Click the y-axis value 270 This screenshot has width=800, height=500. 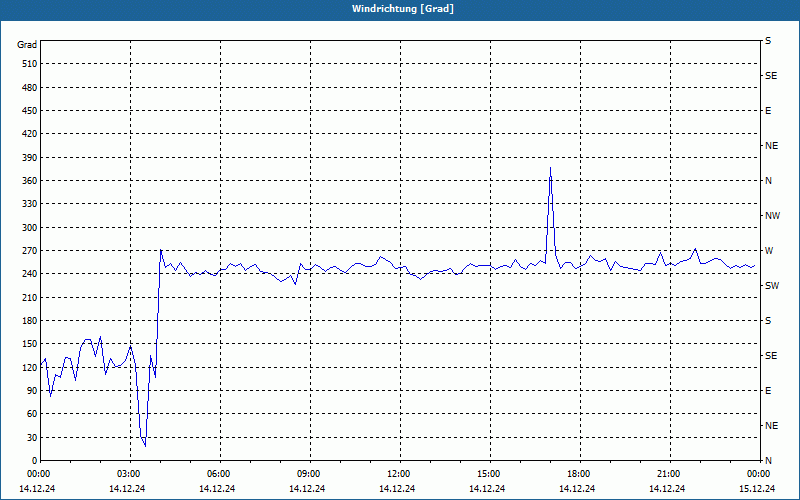pos(30,251)
